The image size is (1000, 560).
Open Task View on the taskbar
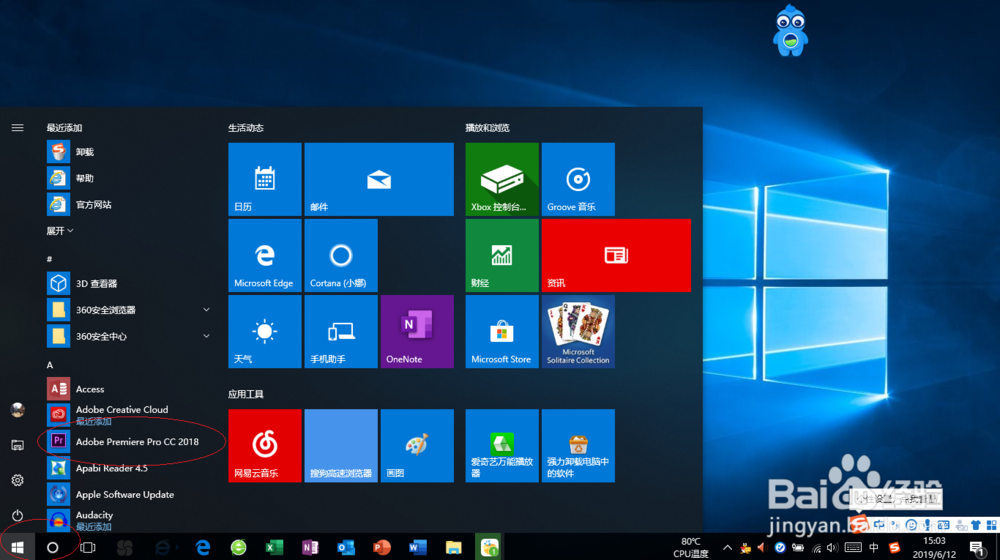pos(88,547)
